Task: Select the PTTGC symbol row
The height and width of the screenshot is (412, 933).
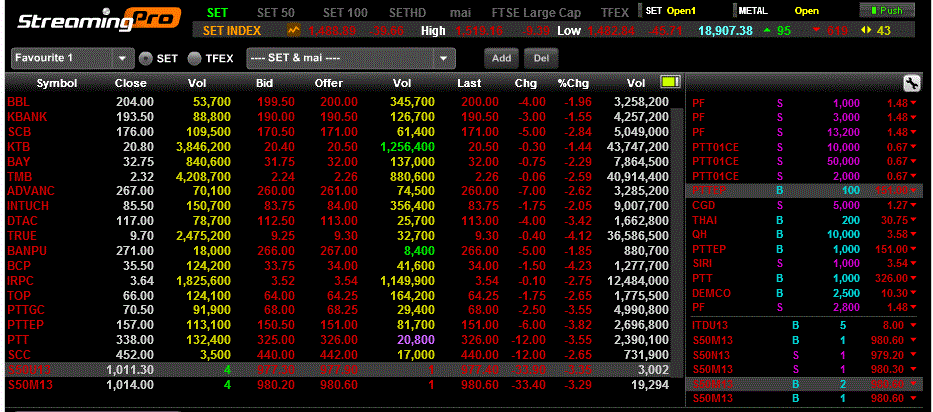Action: [x=338, y=310]
